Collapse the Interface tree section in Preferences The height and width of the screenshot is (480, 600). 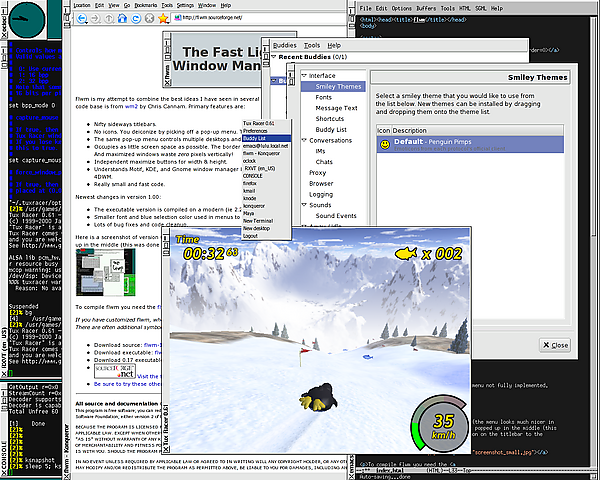tap(304, 76)
